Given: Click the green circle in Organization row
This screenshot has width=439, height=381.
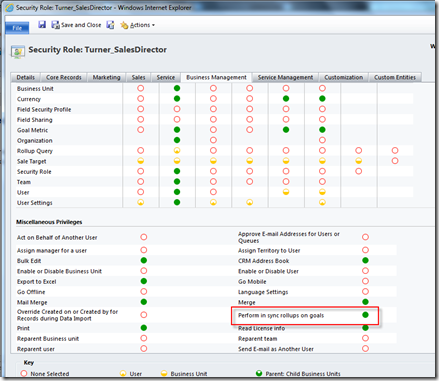Looking at the screenshot, I should click(x=177, y=140).
